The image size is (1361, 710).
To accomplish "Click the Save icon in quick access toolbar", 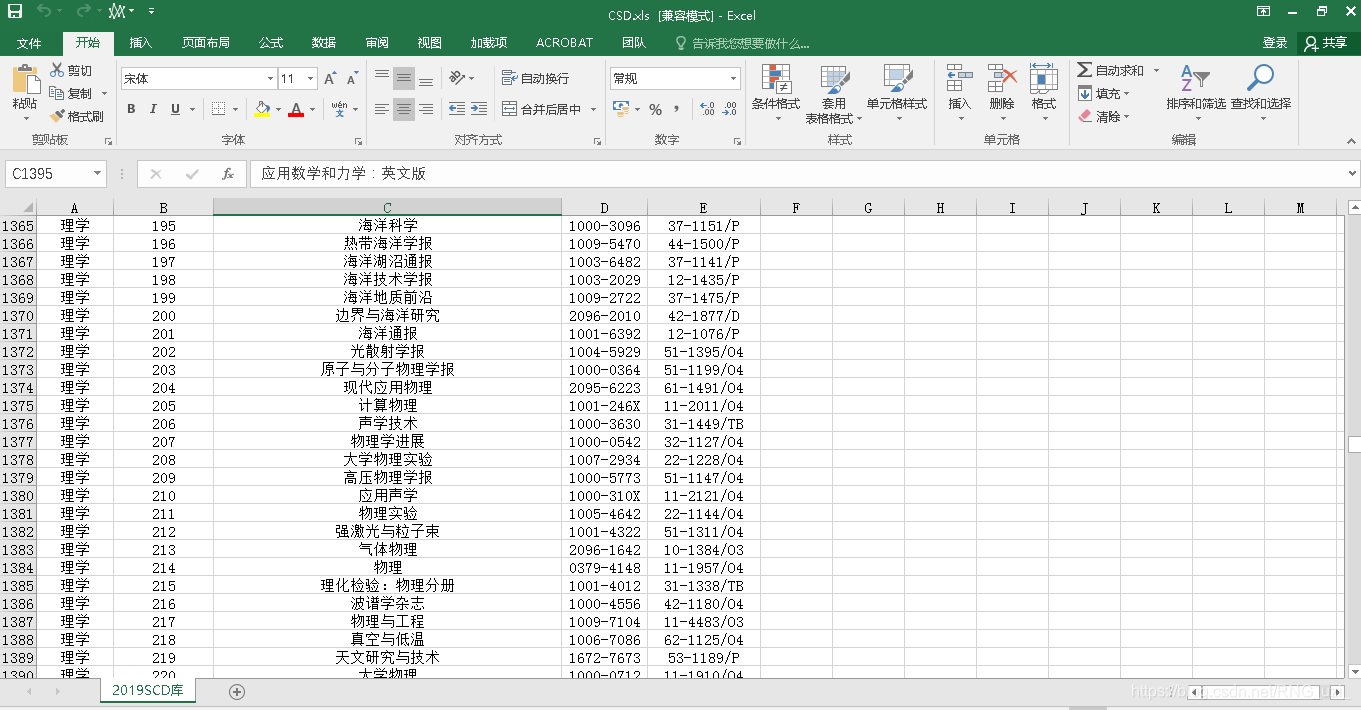I will (15, 11).
